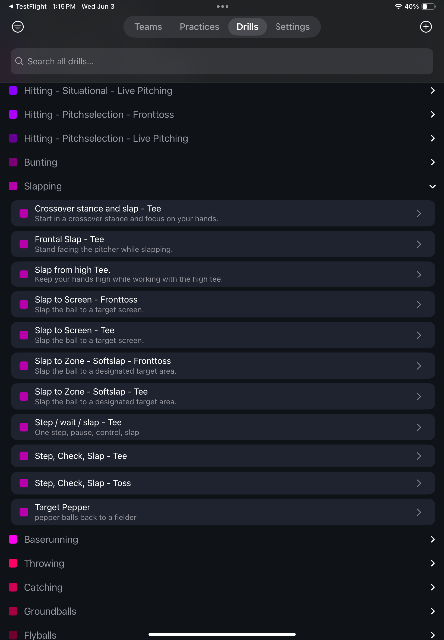Viewport: 444px width, 640px height.
Task: Open chevron for Slap from high Tee
Action: coord(419,274)
